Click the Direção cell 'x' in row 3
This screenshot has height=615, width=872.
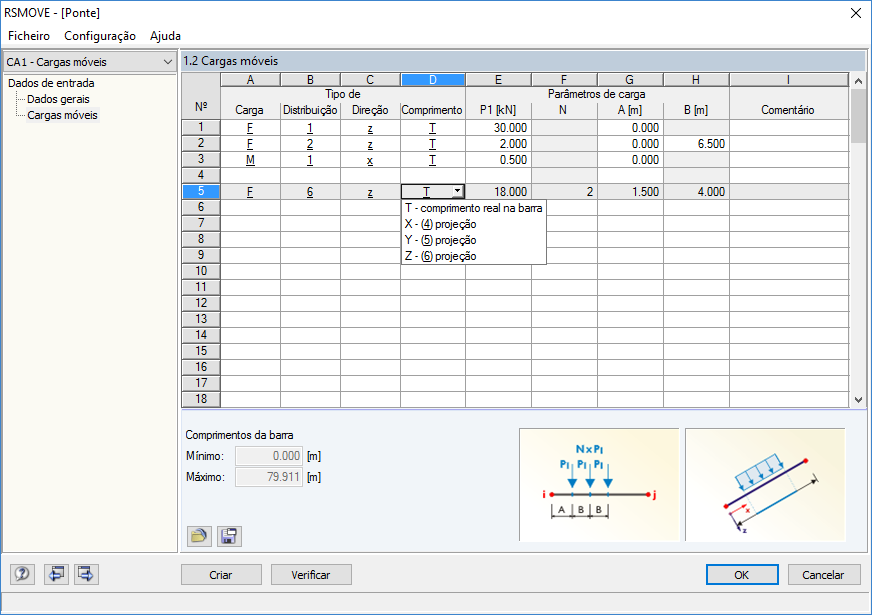tap(370, 160)
